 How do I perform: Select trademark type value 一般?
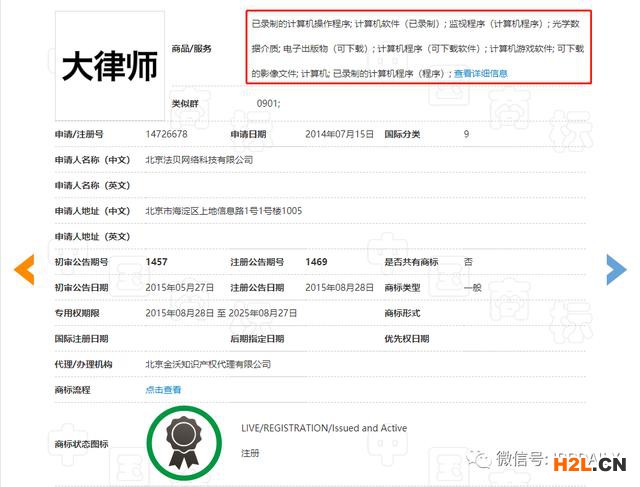[473, 287]
